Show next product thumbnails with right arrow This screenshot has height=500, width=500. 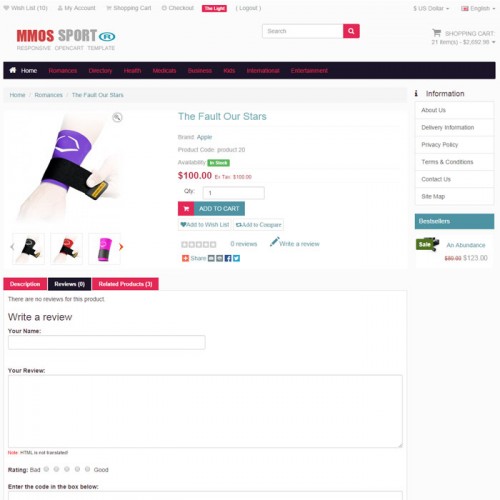(x=121, y=247)
